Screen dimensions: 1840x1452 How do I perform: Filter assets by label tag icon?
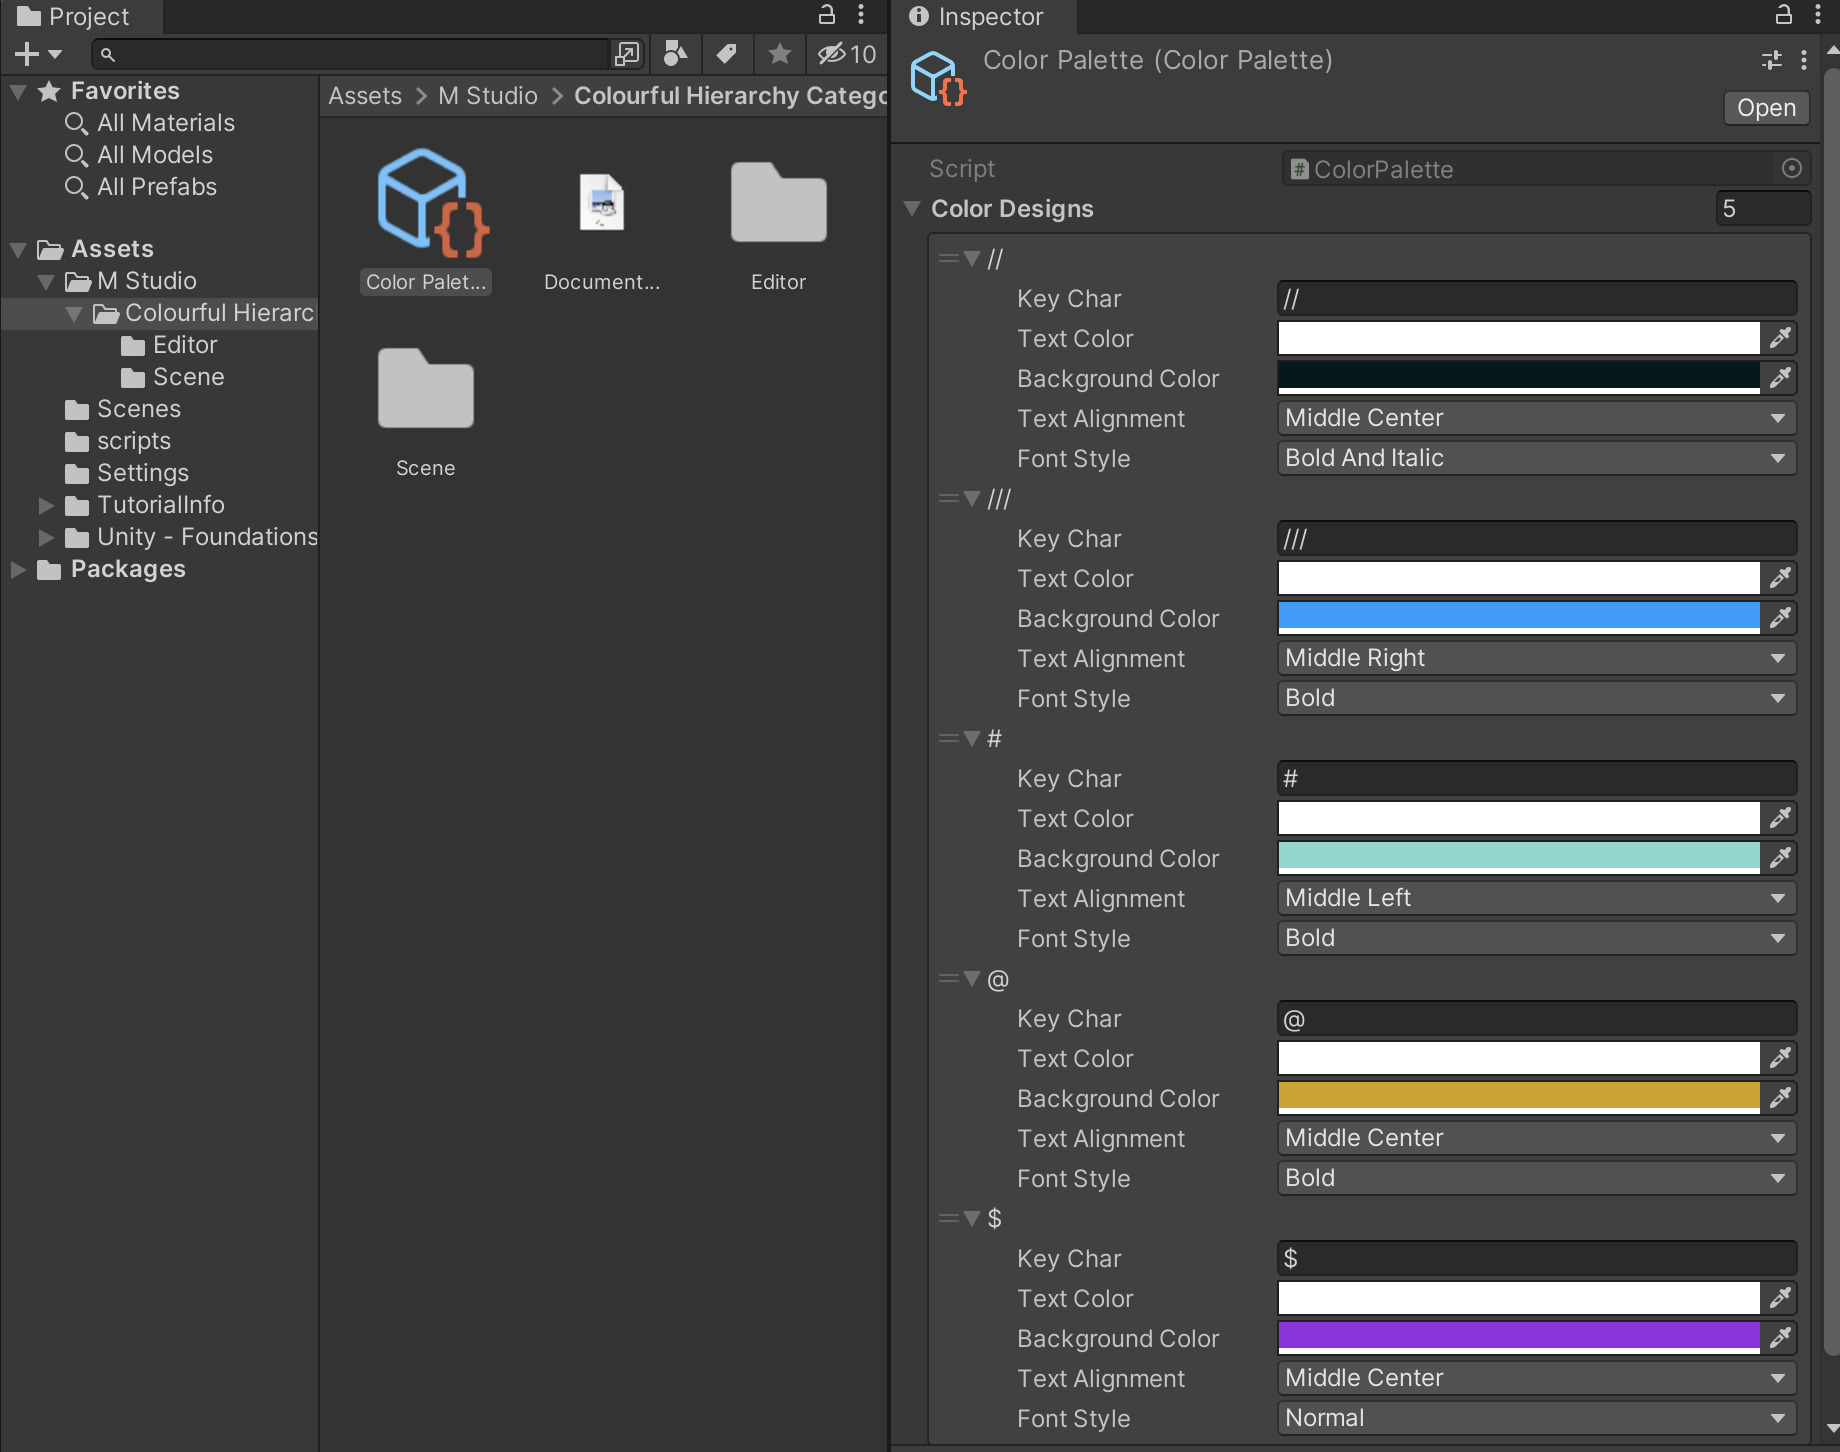(727, 55)
